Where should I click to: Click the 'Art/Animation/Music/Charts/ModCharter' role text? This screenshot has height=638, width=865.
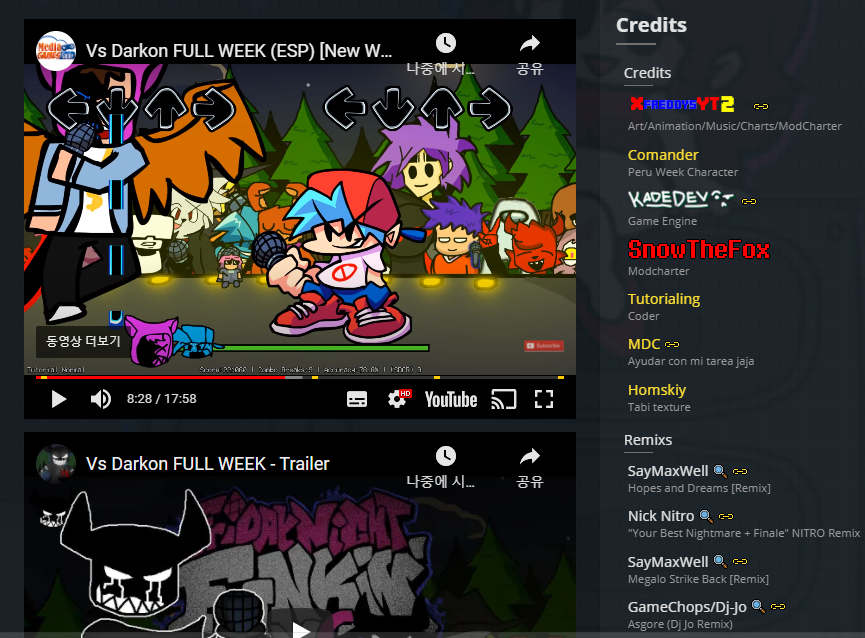pos(734,126)
